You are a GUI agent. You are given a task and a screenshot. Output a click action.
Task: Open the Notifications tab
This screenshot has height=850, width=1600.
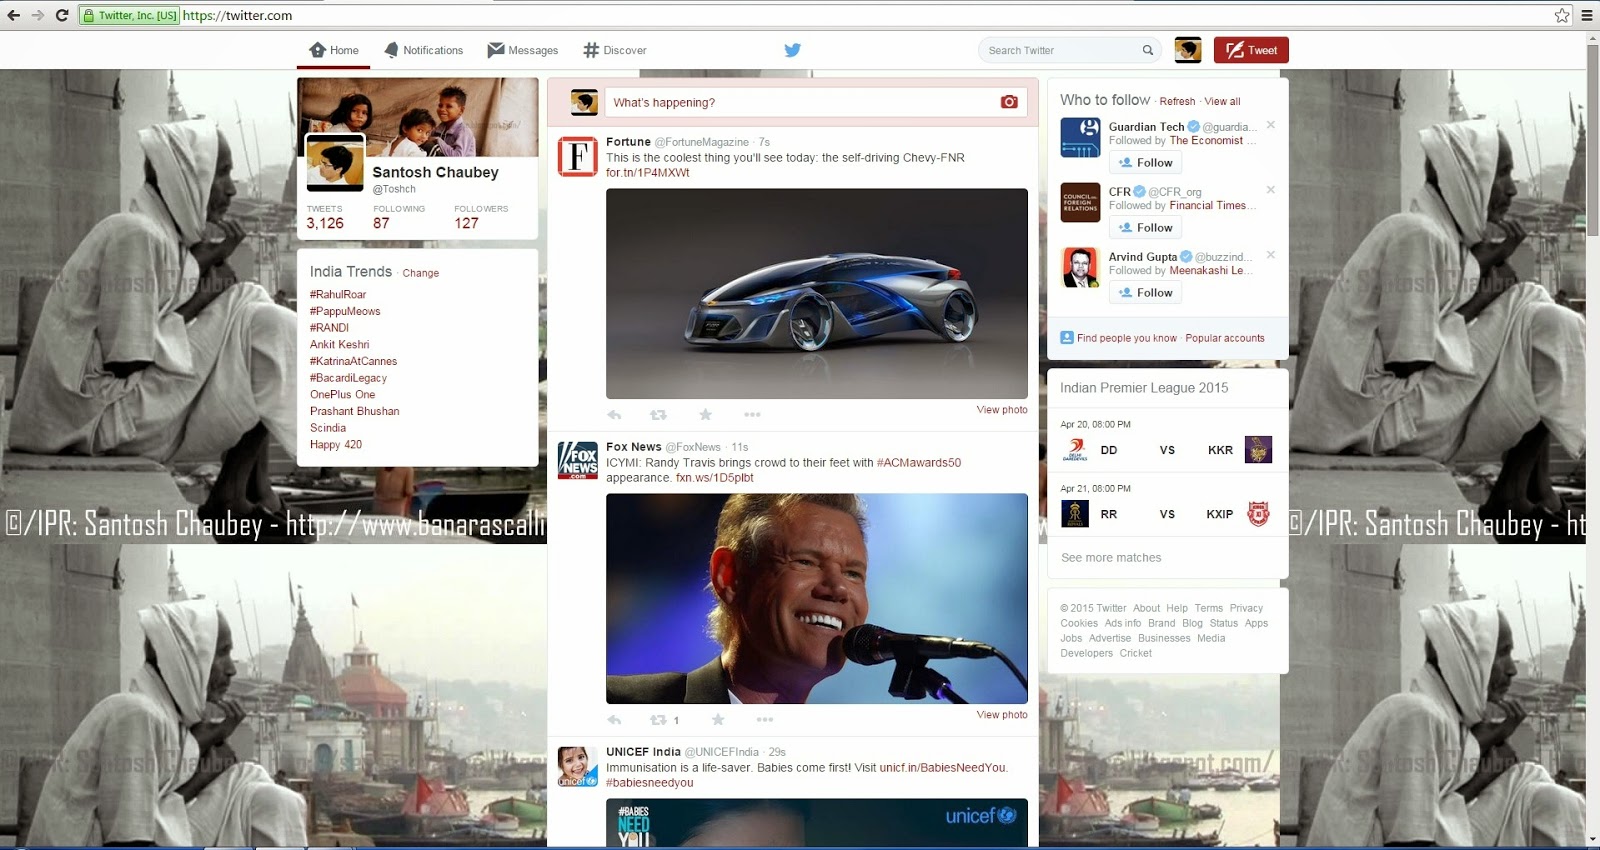coord(423,50)
